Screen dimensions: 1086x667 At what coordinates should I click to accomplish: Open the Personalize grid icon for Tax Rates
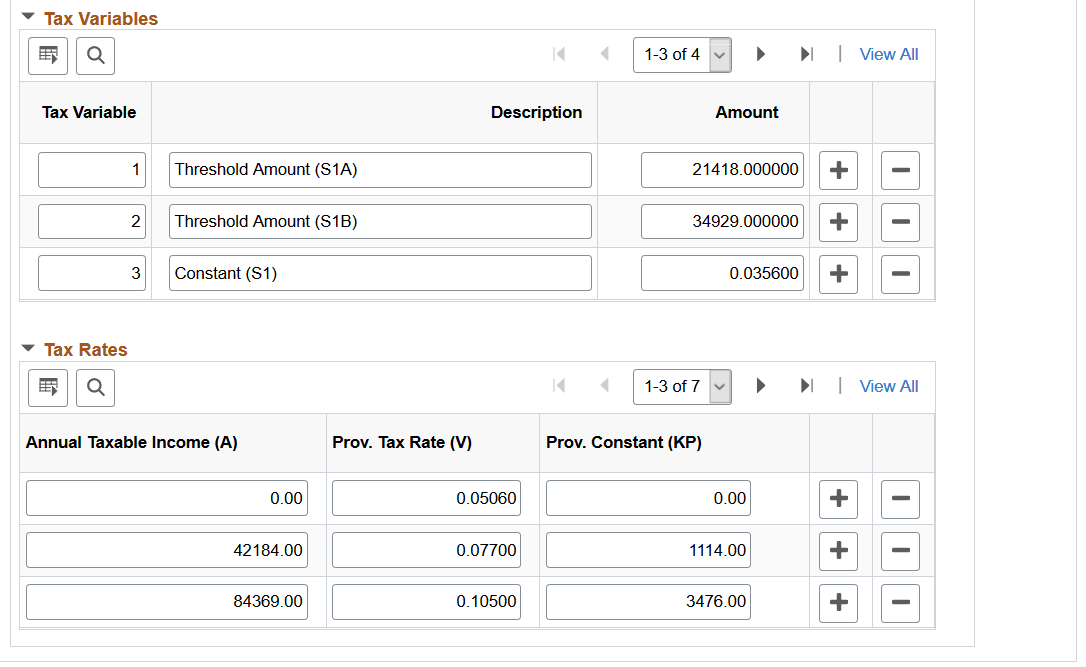tap(47, 387)
